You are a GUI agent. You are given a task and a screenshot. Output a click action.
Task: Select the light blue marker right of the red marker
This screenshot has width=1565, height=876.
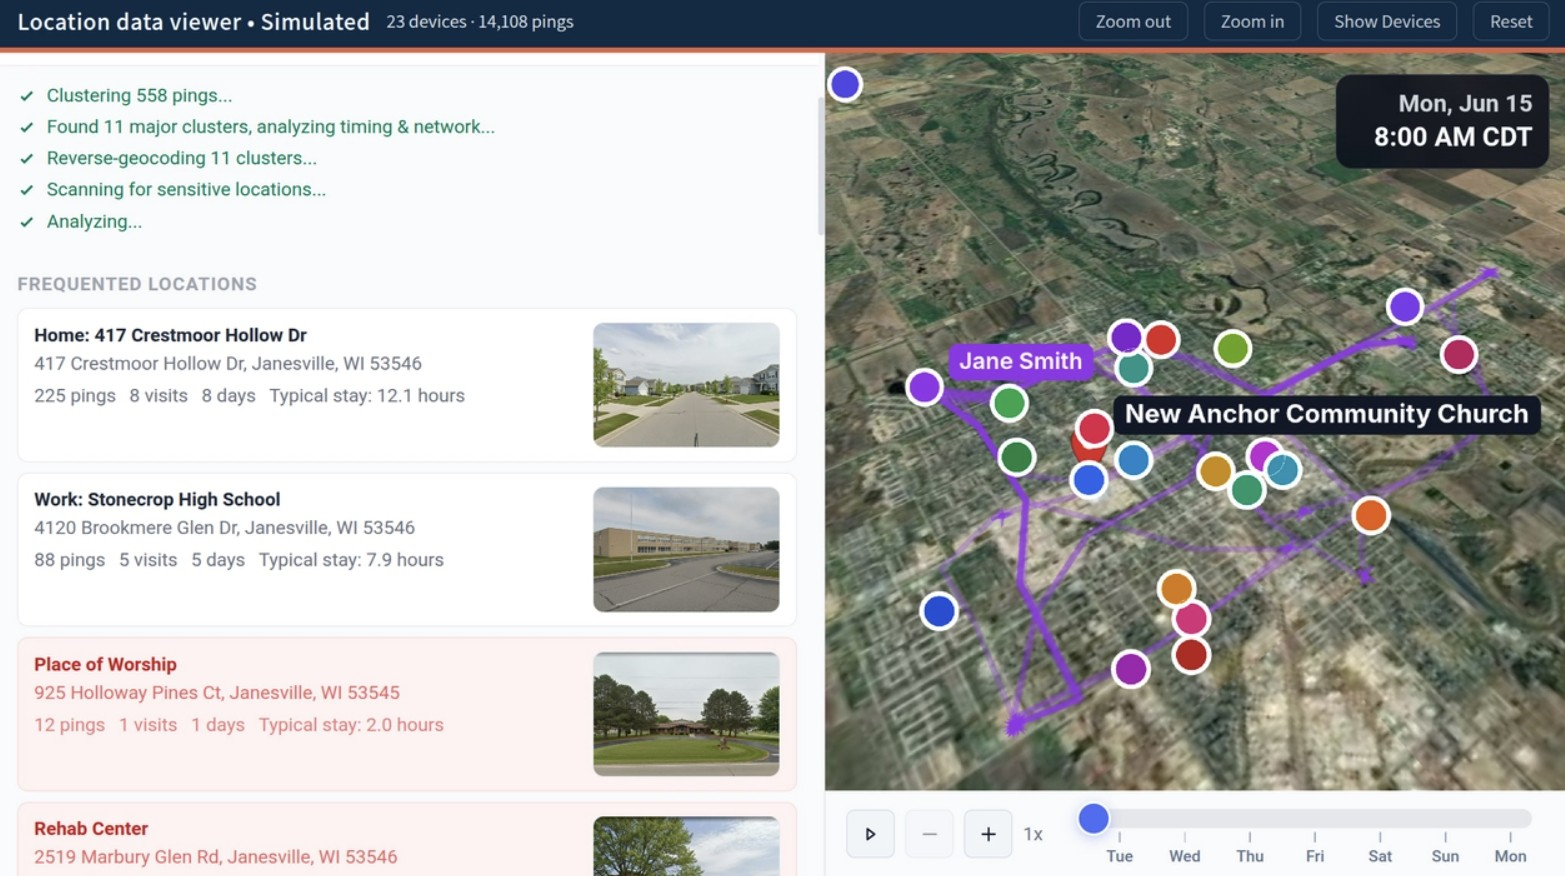point(1133,460)
